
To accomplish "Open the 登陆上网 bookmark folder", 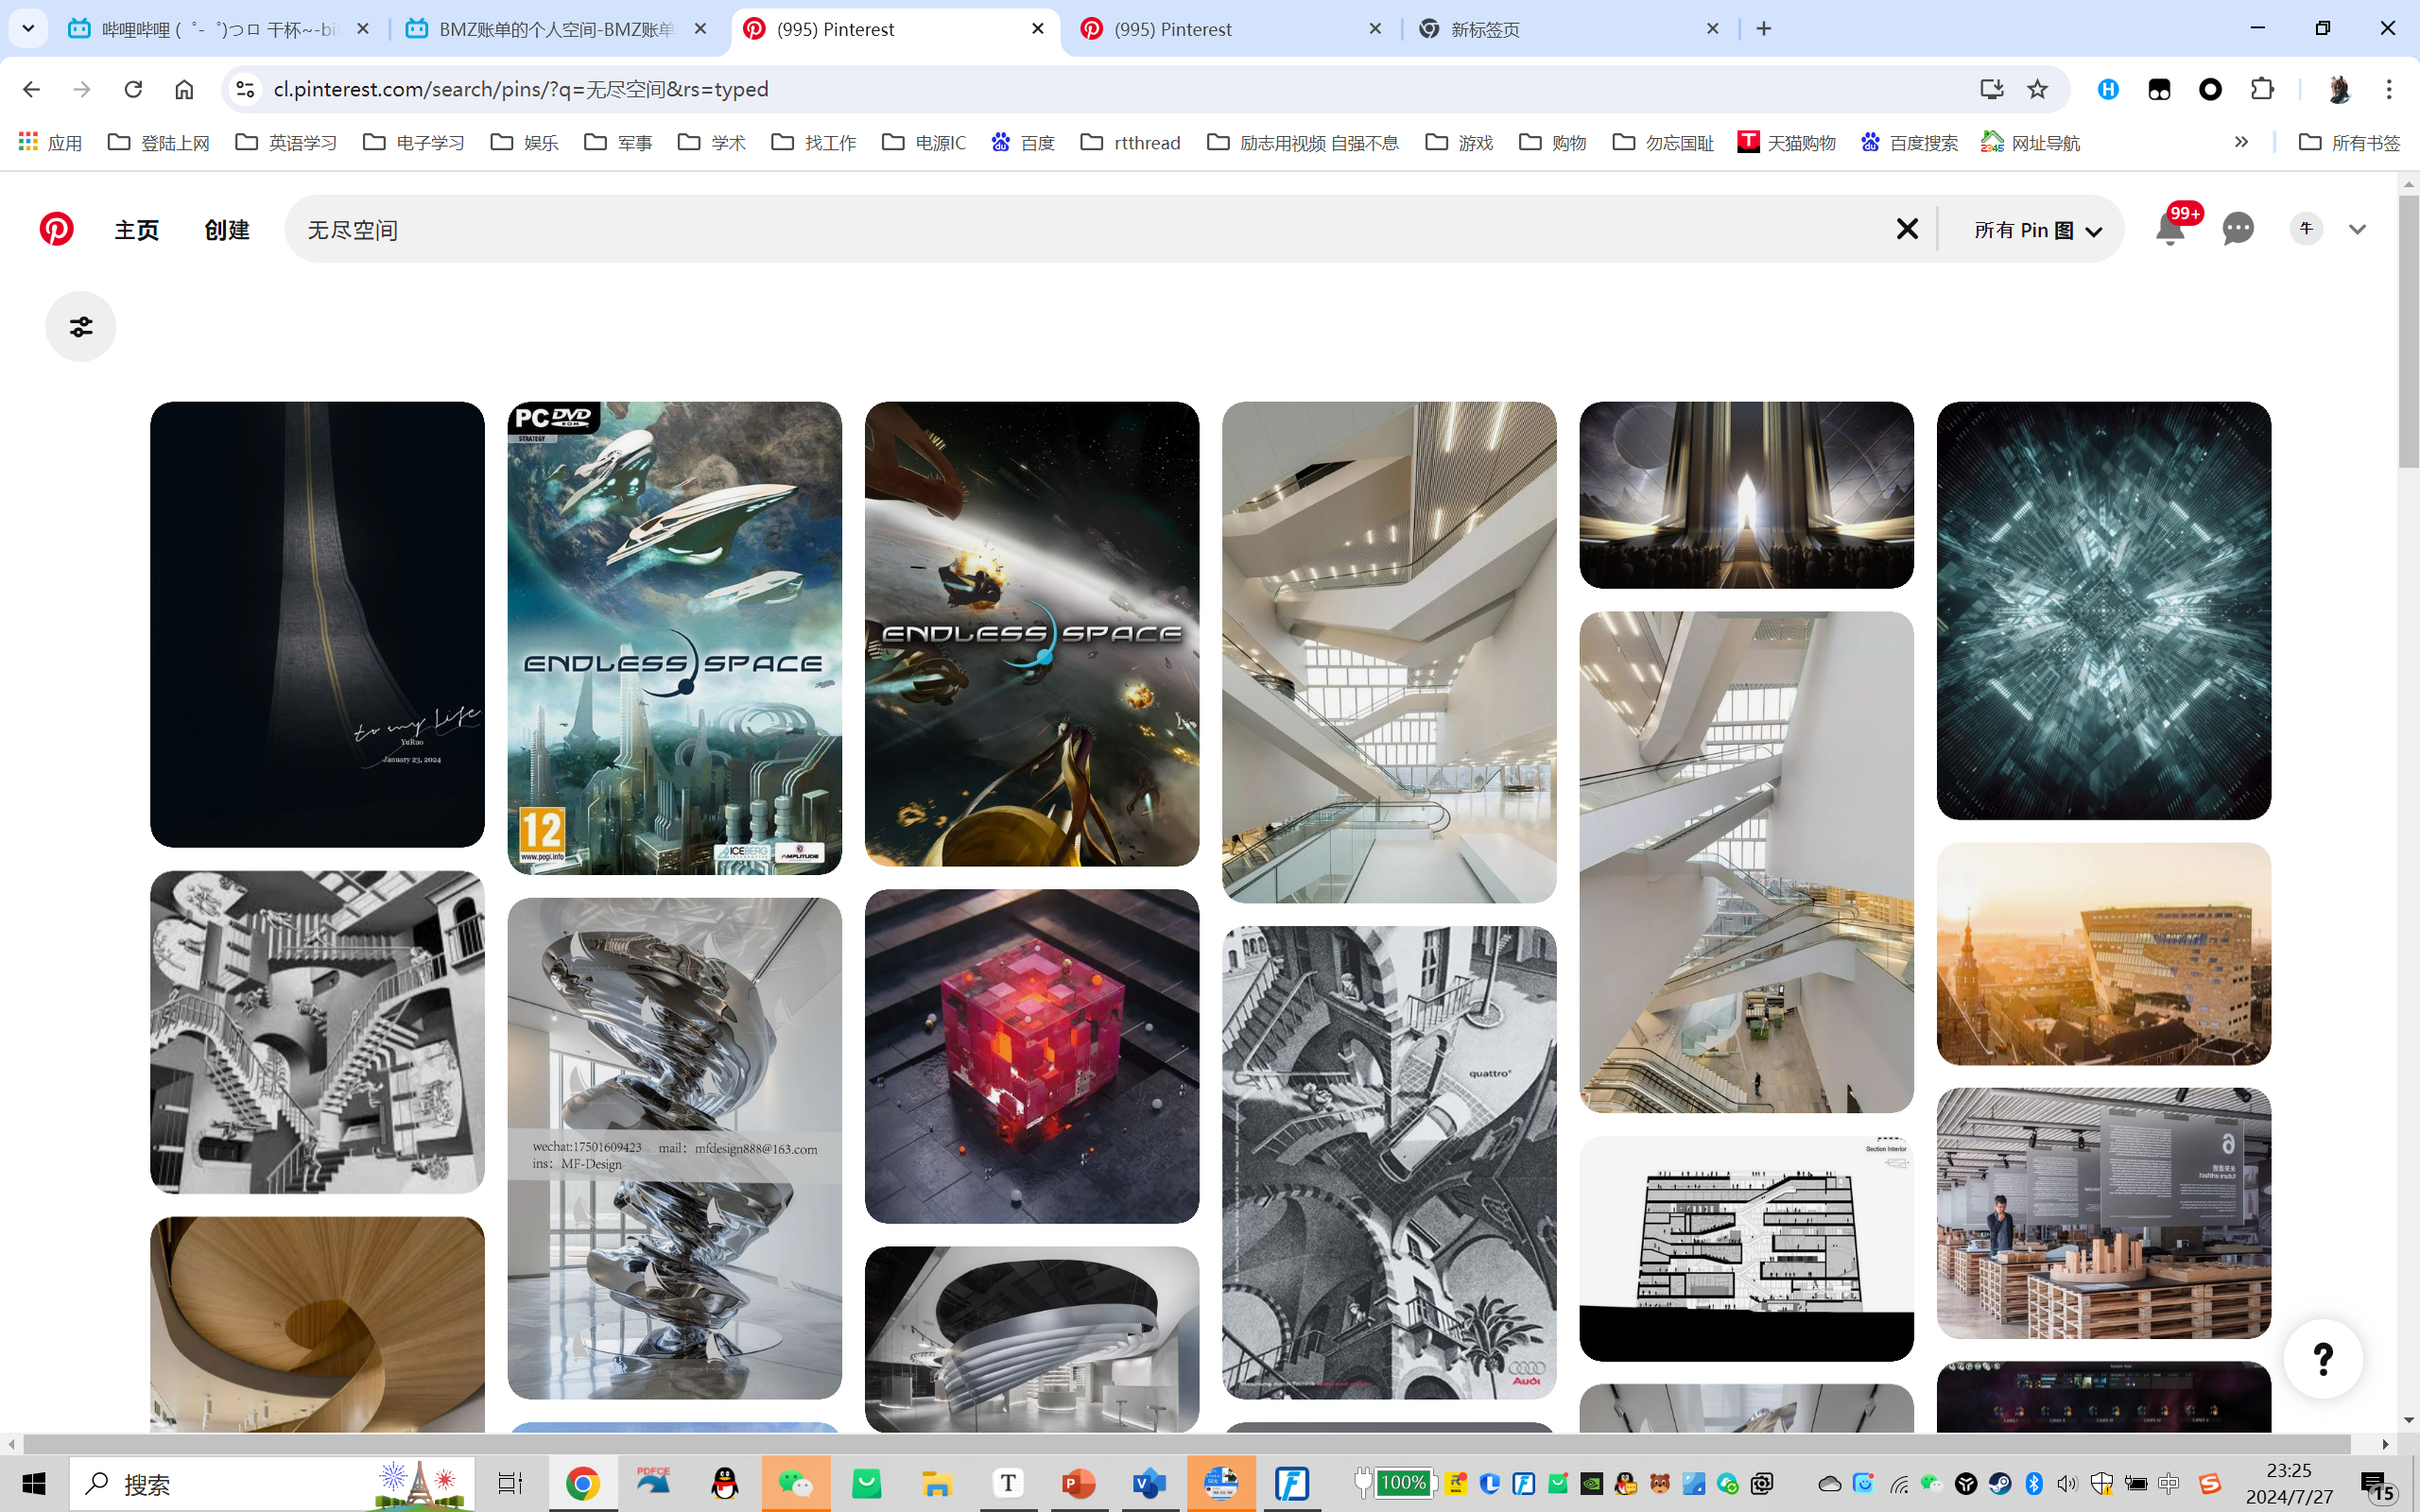I will click(x=159, y=142).
